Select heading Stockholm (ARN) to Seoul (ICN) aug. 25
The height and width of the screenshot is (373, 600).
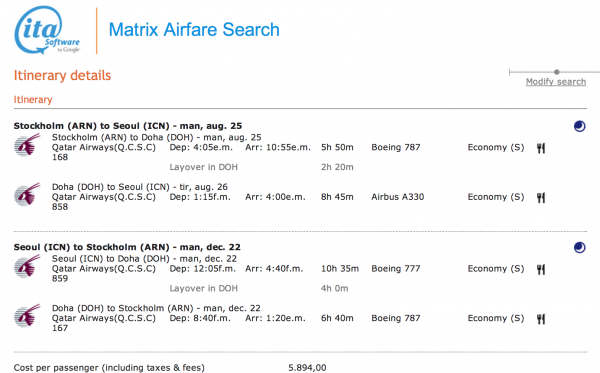(x=128, y=126)
